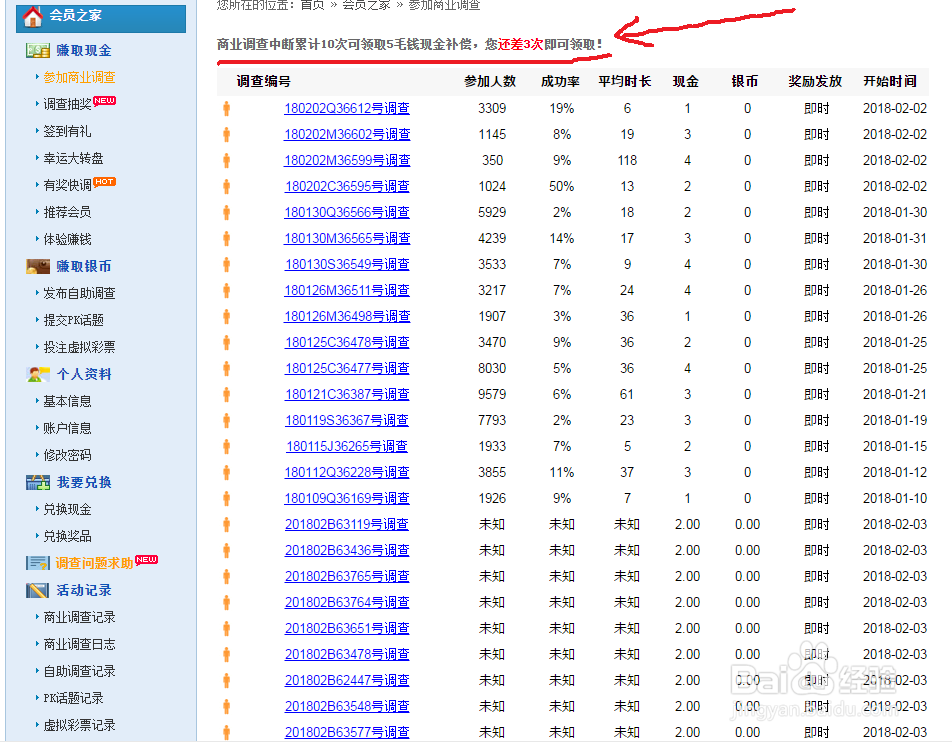The image size is (952, 743).
Task: Open survey link 180130S36549号调查
Action: (347, 265)
